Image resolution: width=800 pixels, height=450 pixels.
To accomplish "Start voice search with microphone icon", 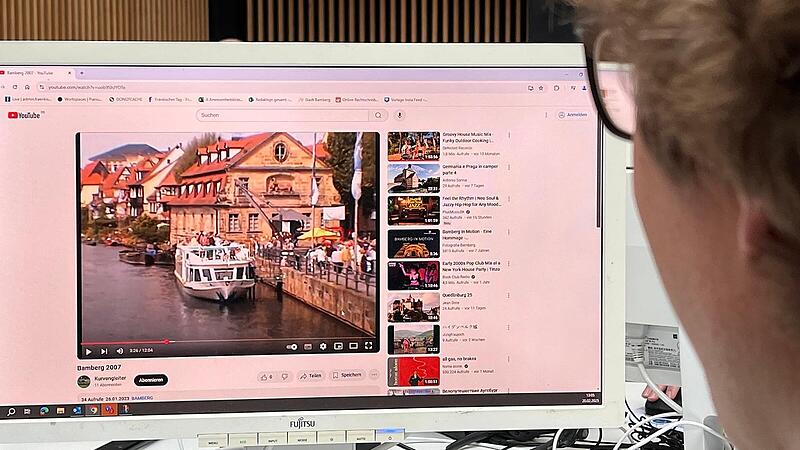I will pyautogui.click(x=399, y=115).
